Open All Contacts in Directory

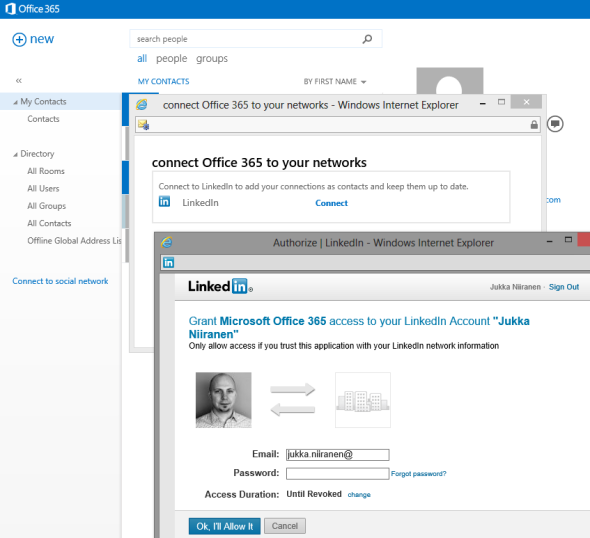(49, 223)
